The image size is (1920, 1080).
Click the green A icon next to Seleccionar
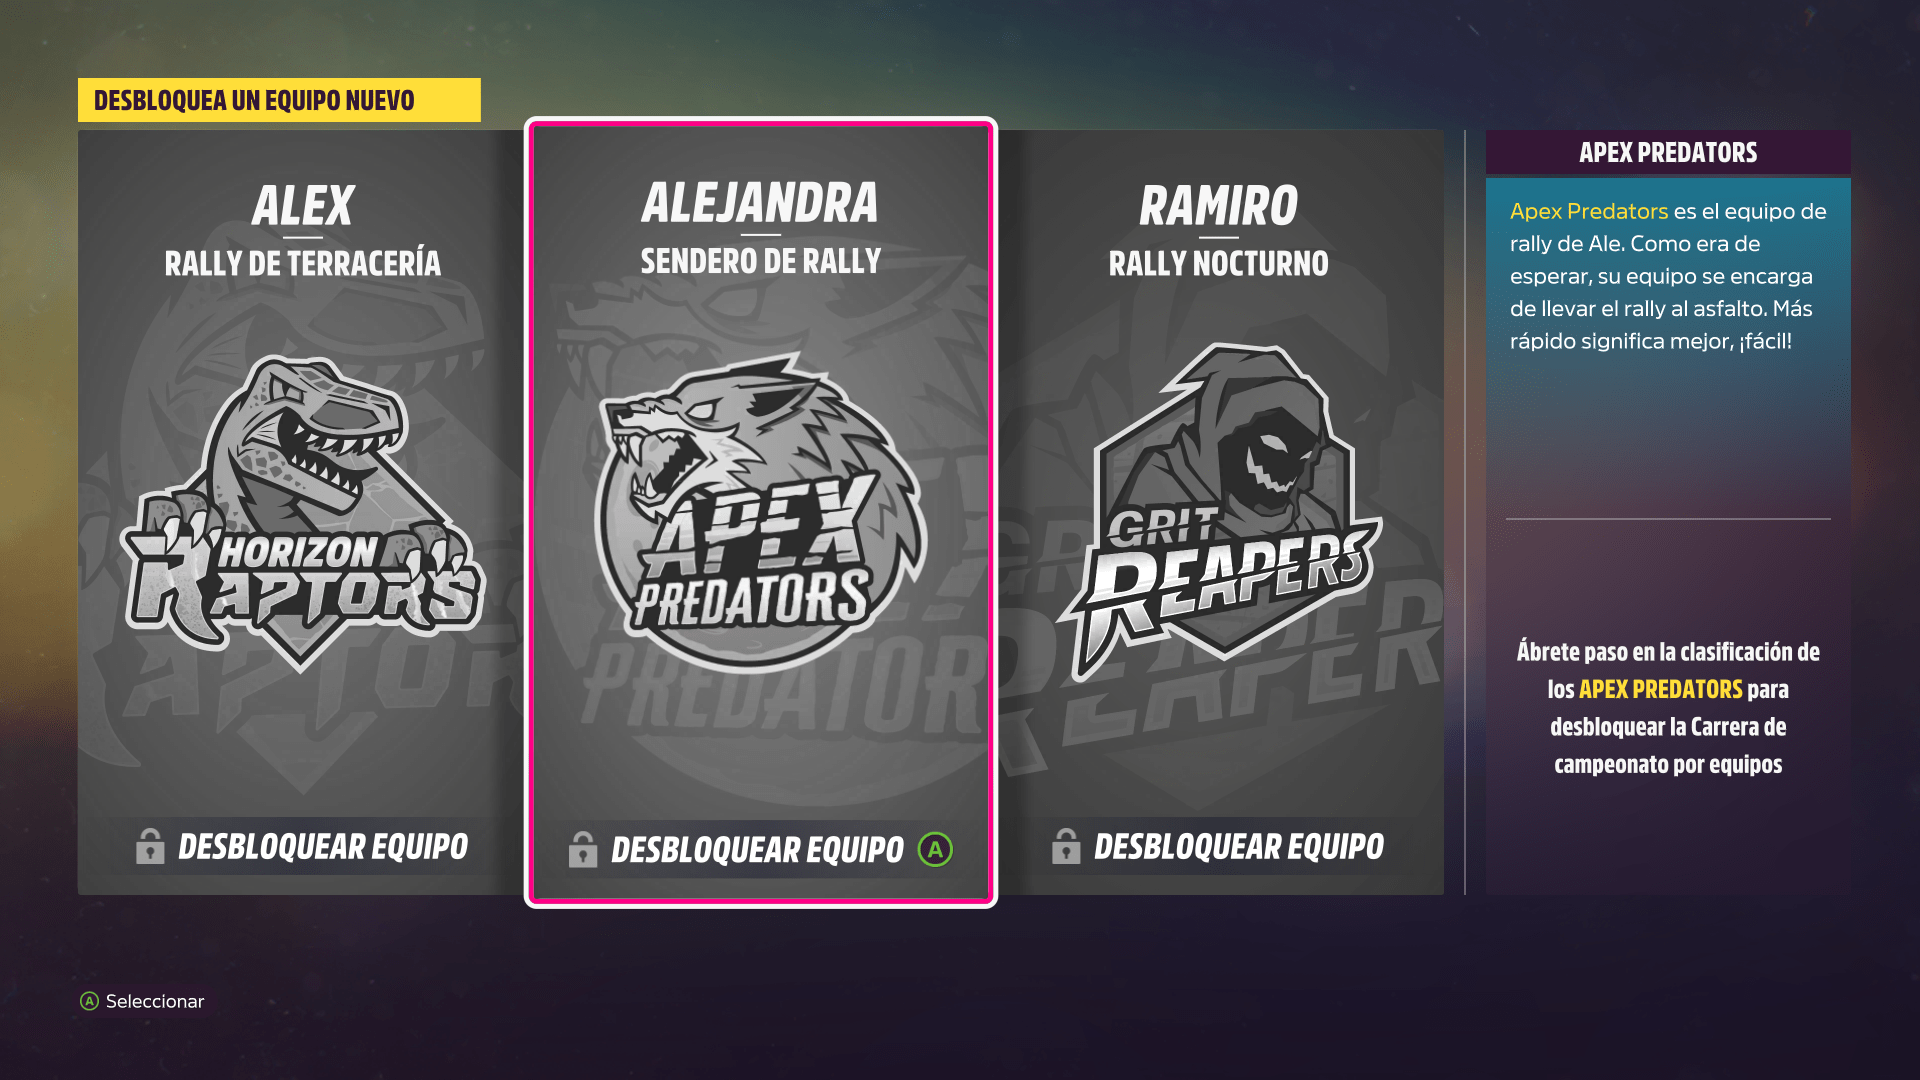pyautogui.click(x=90, y=1001)
